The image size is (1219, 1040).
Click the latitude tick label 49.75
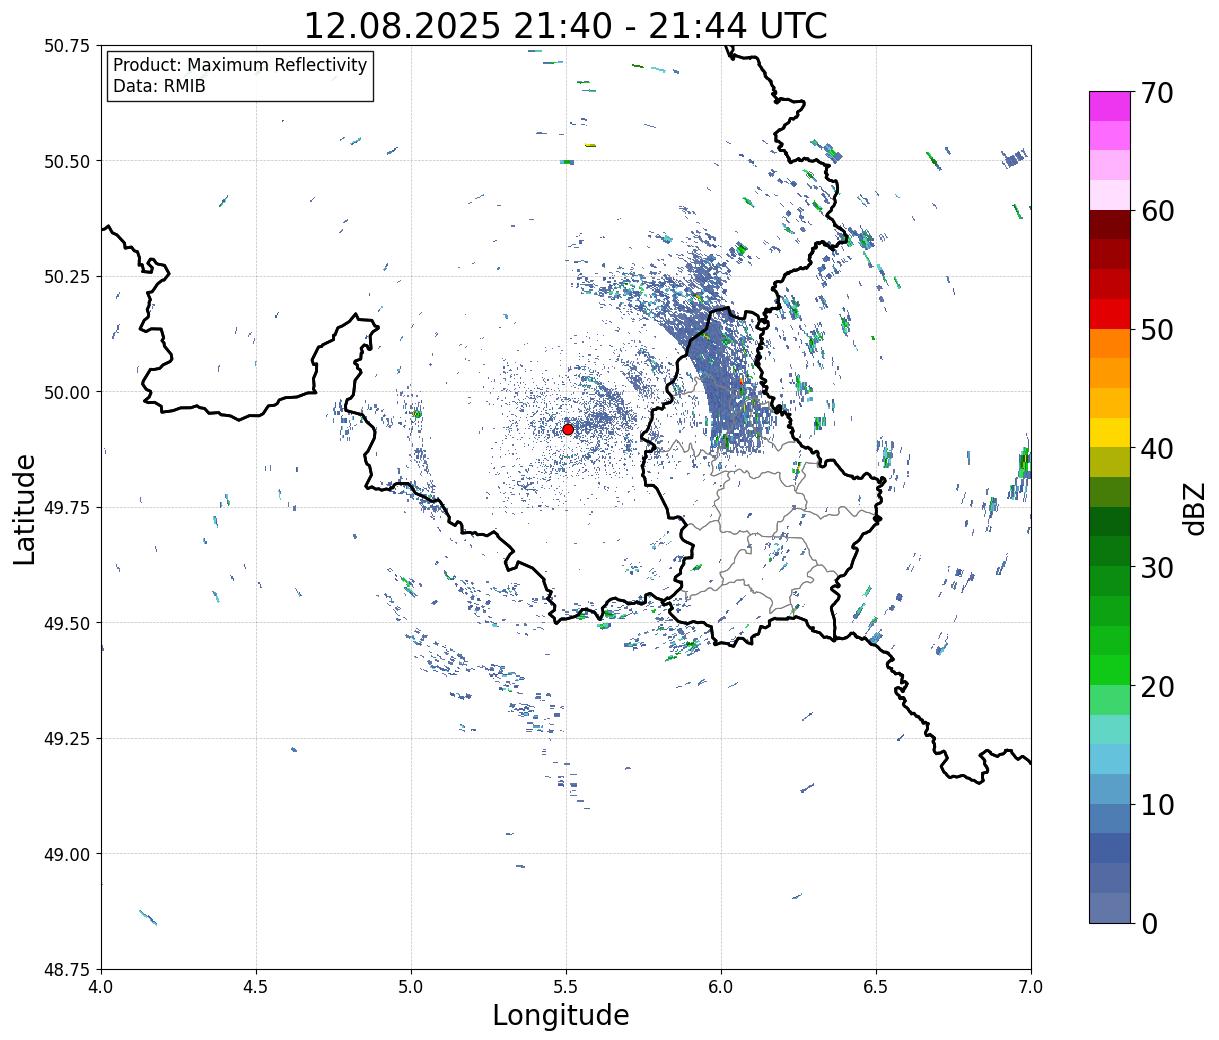[67, 508]
